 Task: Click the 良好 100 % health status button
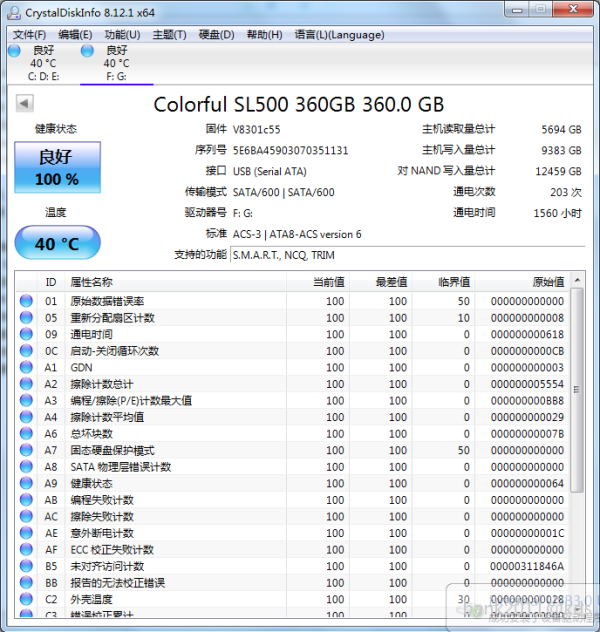coord(58,167)
